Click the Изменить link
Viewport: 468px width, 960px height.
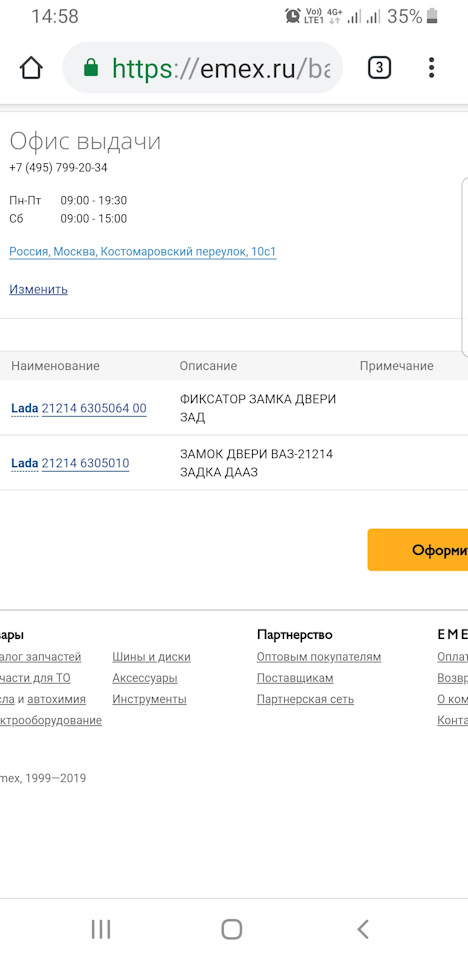tap(39, 289)
